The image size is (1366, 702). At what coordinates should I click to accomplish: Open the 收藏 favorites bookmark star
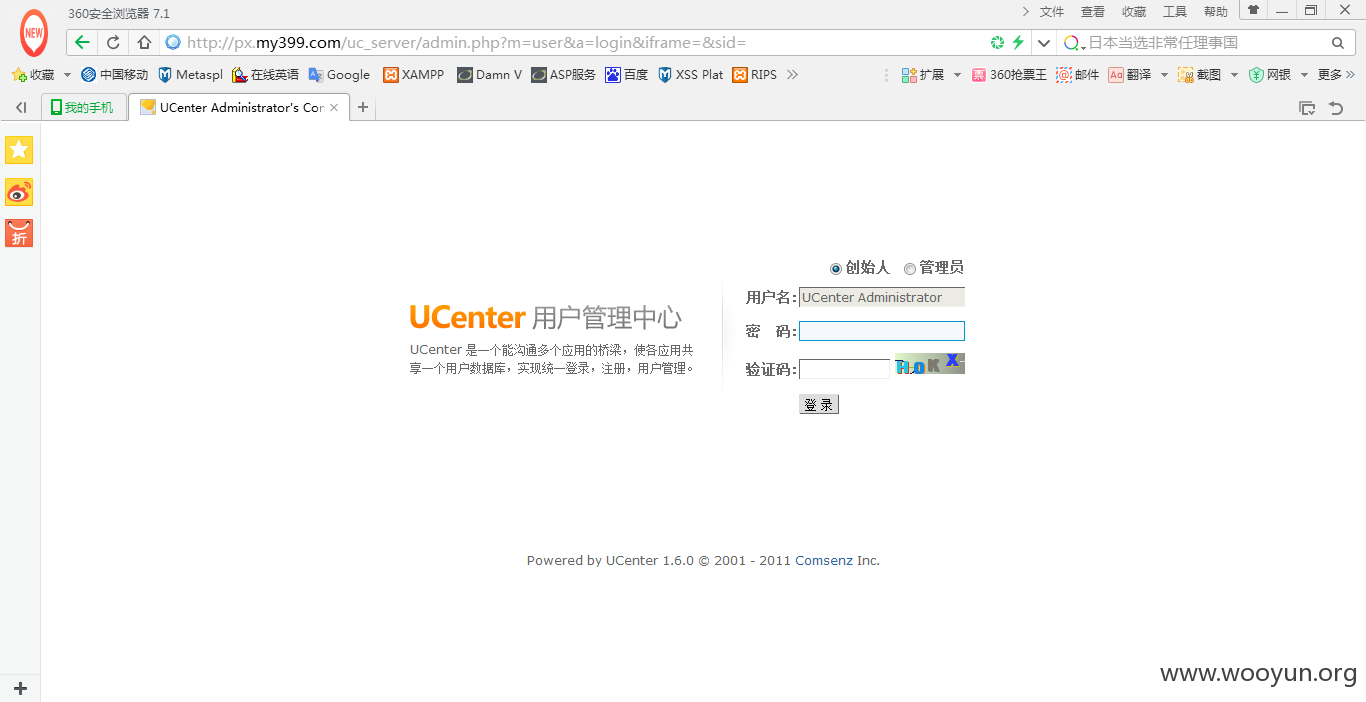click(x=33, y=75)
